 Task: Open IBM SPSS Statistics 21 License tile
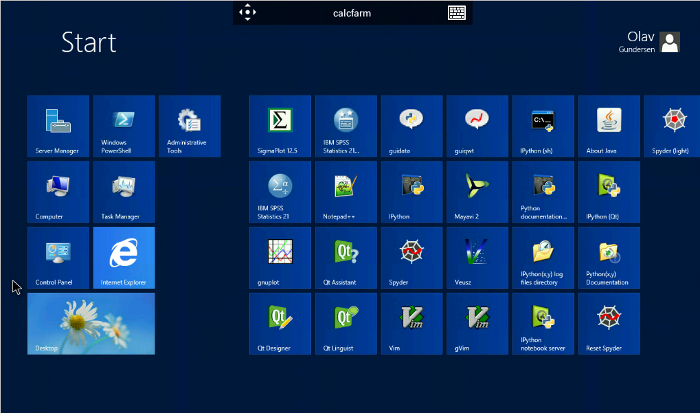coord(346,126)
